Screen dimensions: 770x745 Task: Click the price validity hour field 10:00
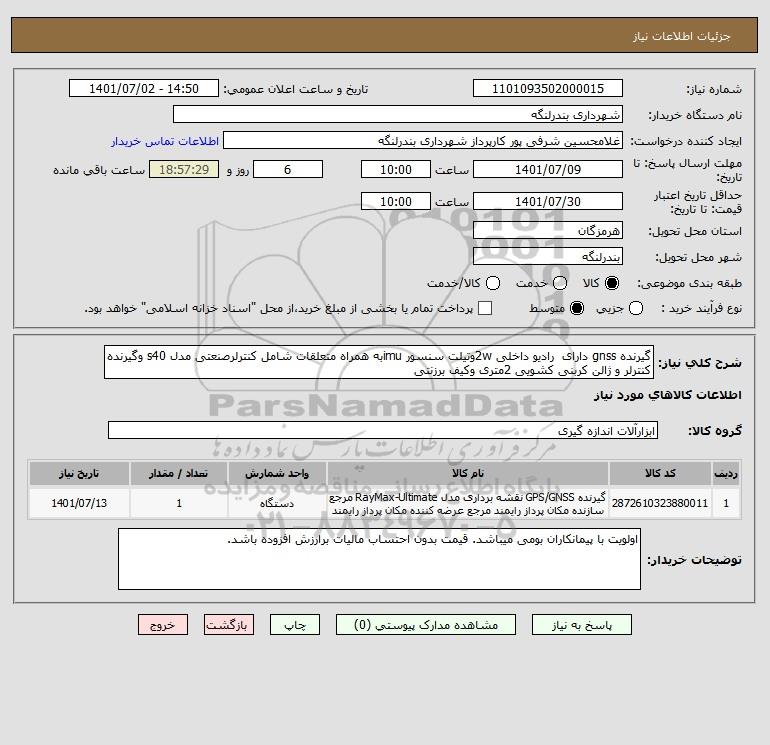[396, 201]
